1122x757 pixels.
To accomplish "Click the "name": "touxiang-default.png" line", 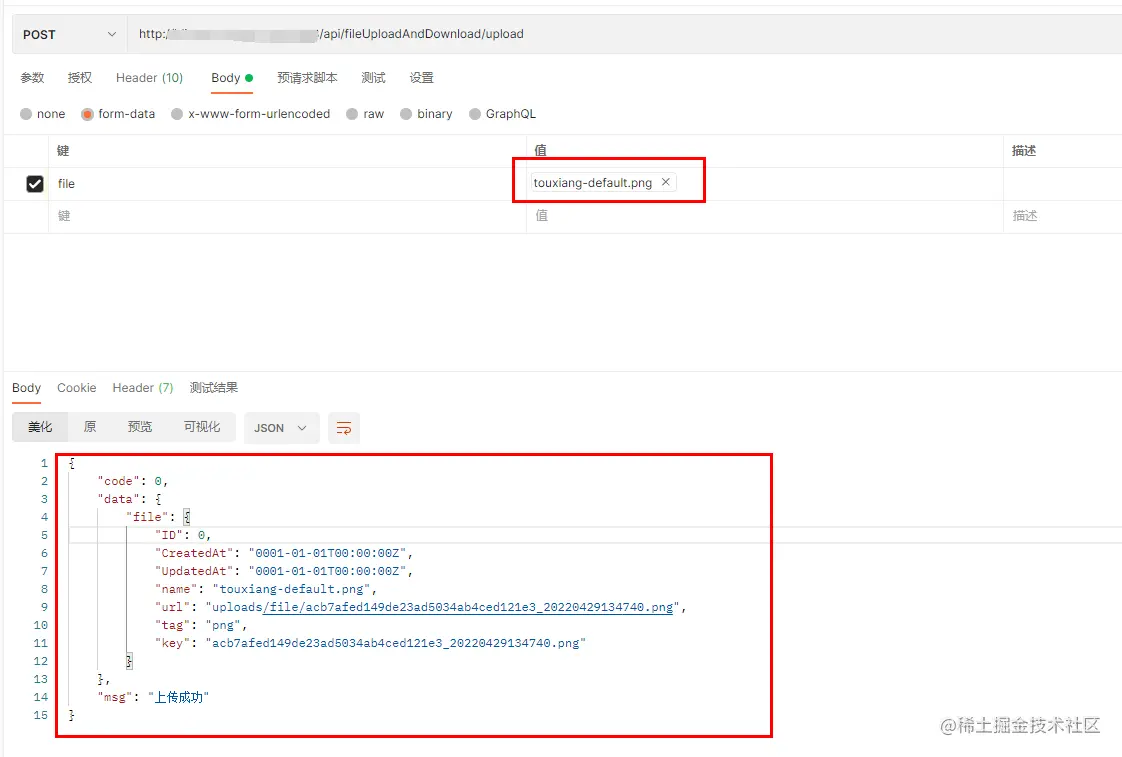I will point(265,589).
